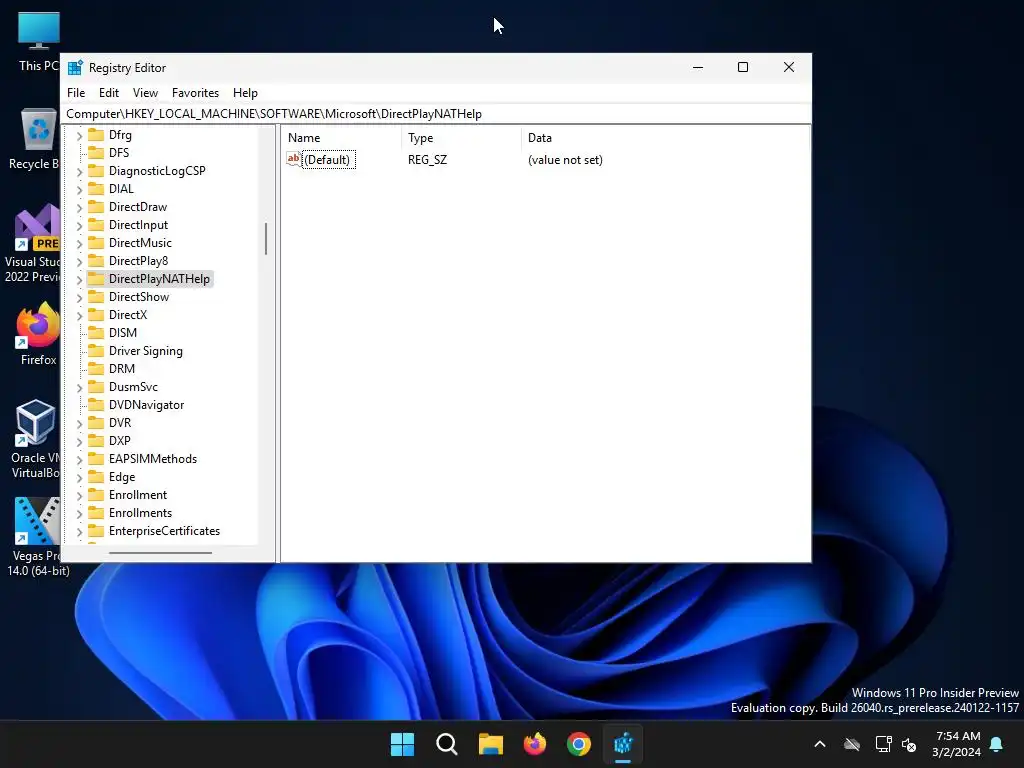Viewport: 1024px width, 768px height.
Task: Expand the DirectInput key
Action: (79, 226)
